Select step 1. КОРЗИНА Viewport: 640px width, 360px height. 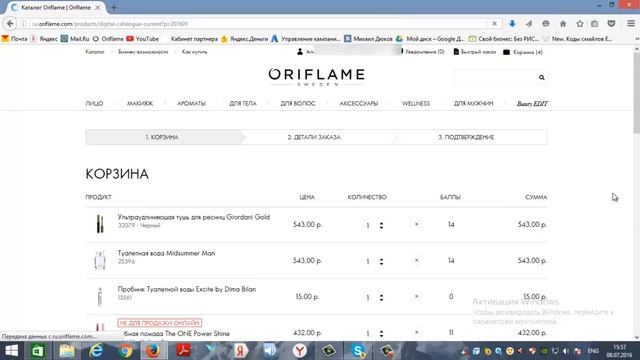pos(162,137)
